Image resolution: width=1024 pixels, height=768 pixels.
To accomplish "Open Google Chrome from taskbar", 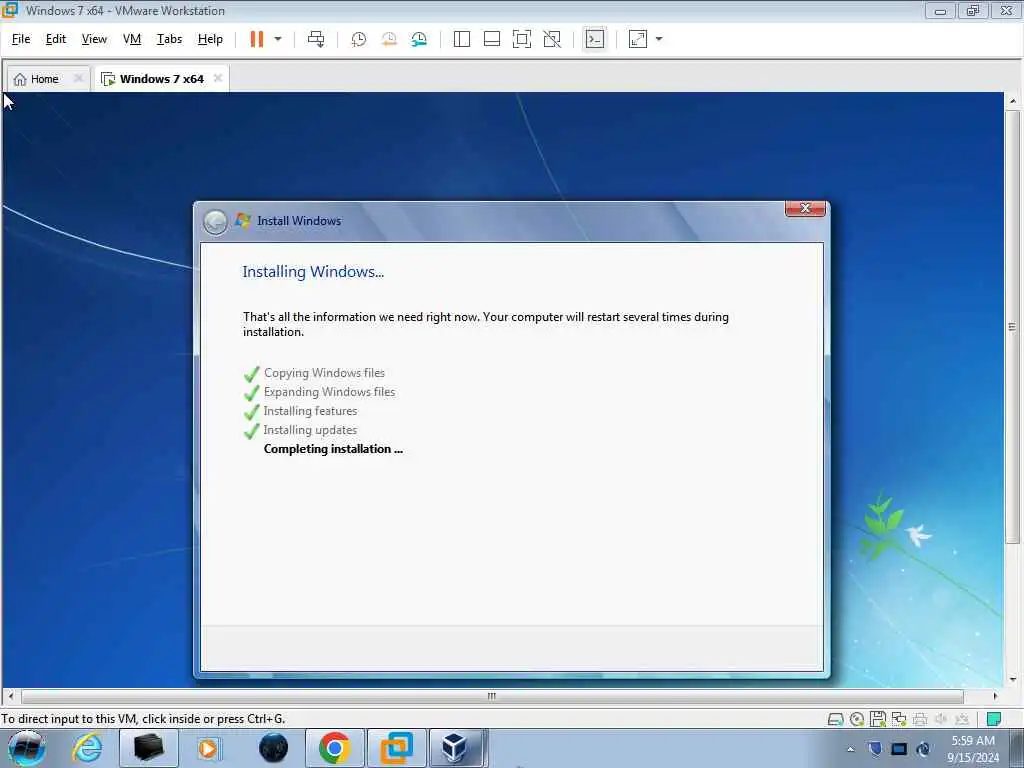I will click(334, 748).
